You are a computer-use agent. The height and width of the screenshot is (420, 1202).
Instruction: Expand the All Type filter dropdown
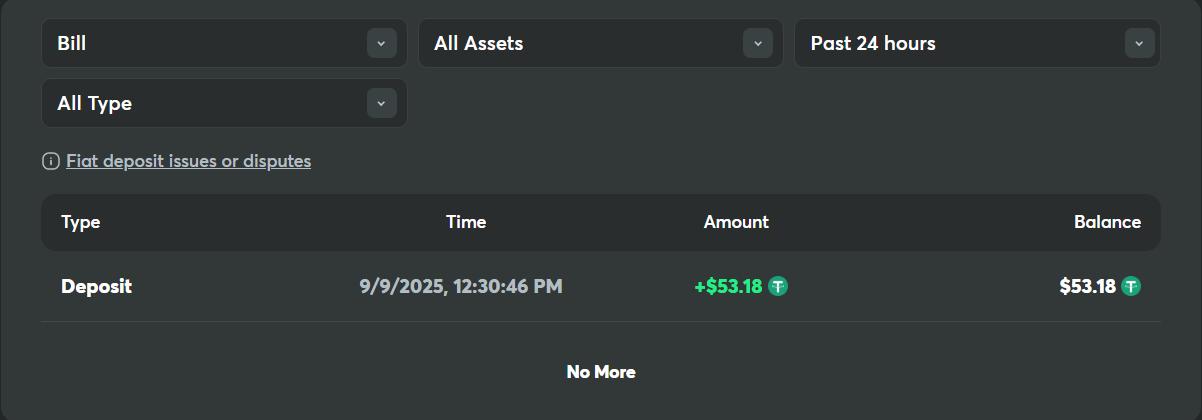[224, 103]
